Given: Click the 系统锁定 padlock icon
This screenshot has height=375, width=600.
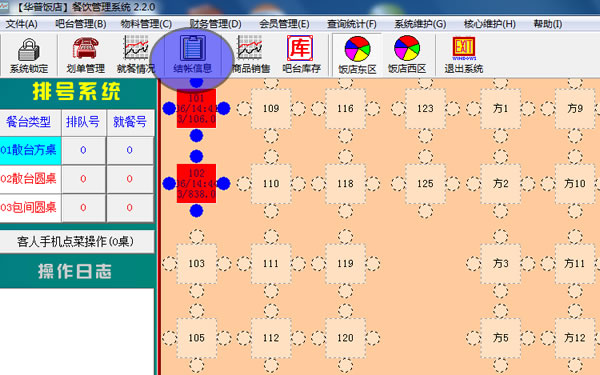Looking at the screenshot, I should (x=29, y=50).
